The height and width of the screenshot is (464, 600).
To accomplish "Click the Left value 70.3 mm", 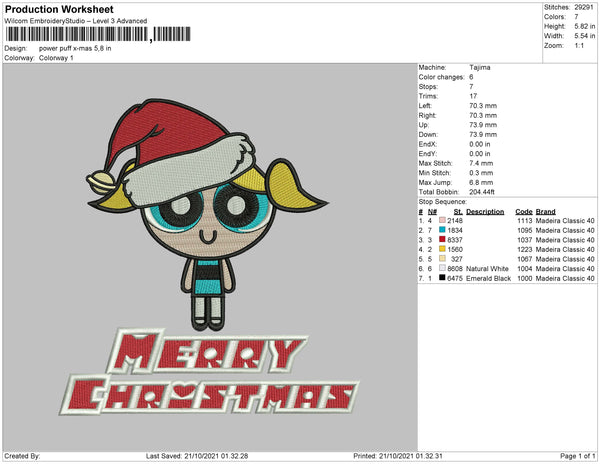I will (483, 106).
